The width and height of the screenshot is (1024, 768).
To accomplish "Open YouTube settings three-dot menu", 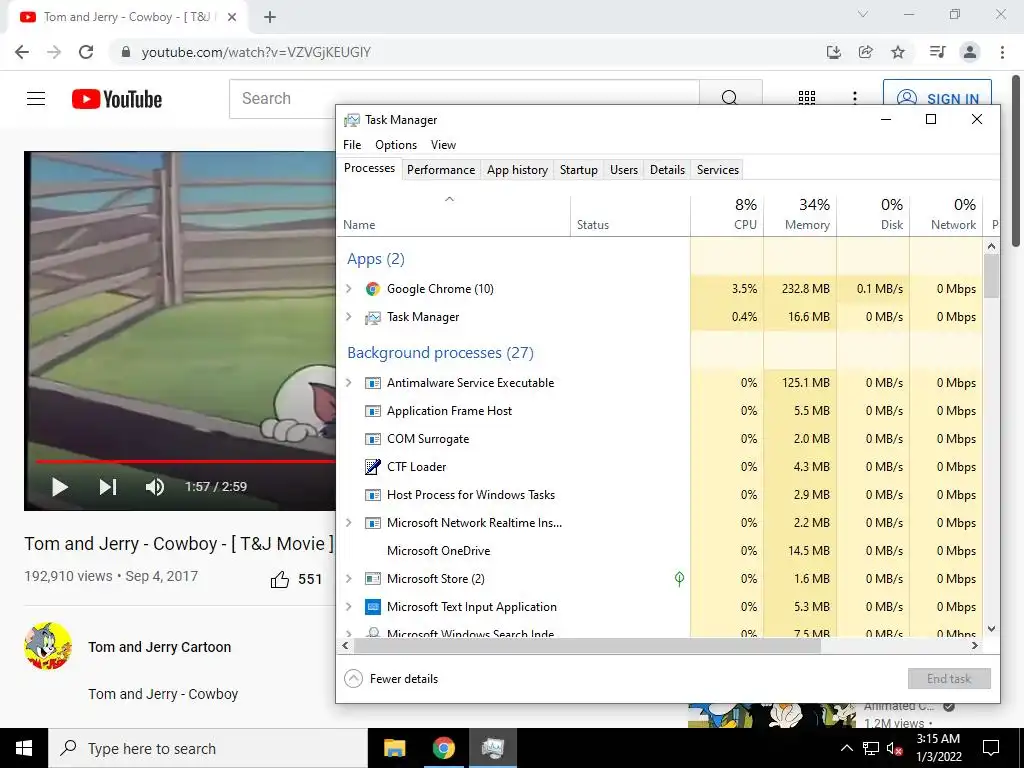I will coord(854,98).
